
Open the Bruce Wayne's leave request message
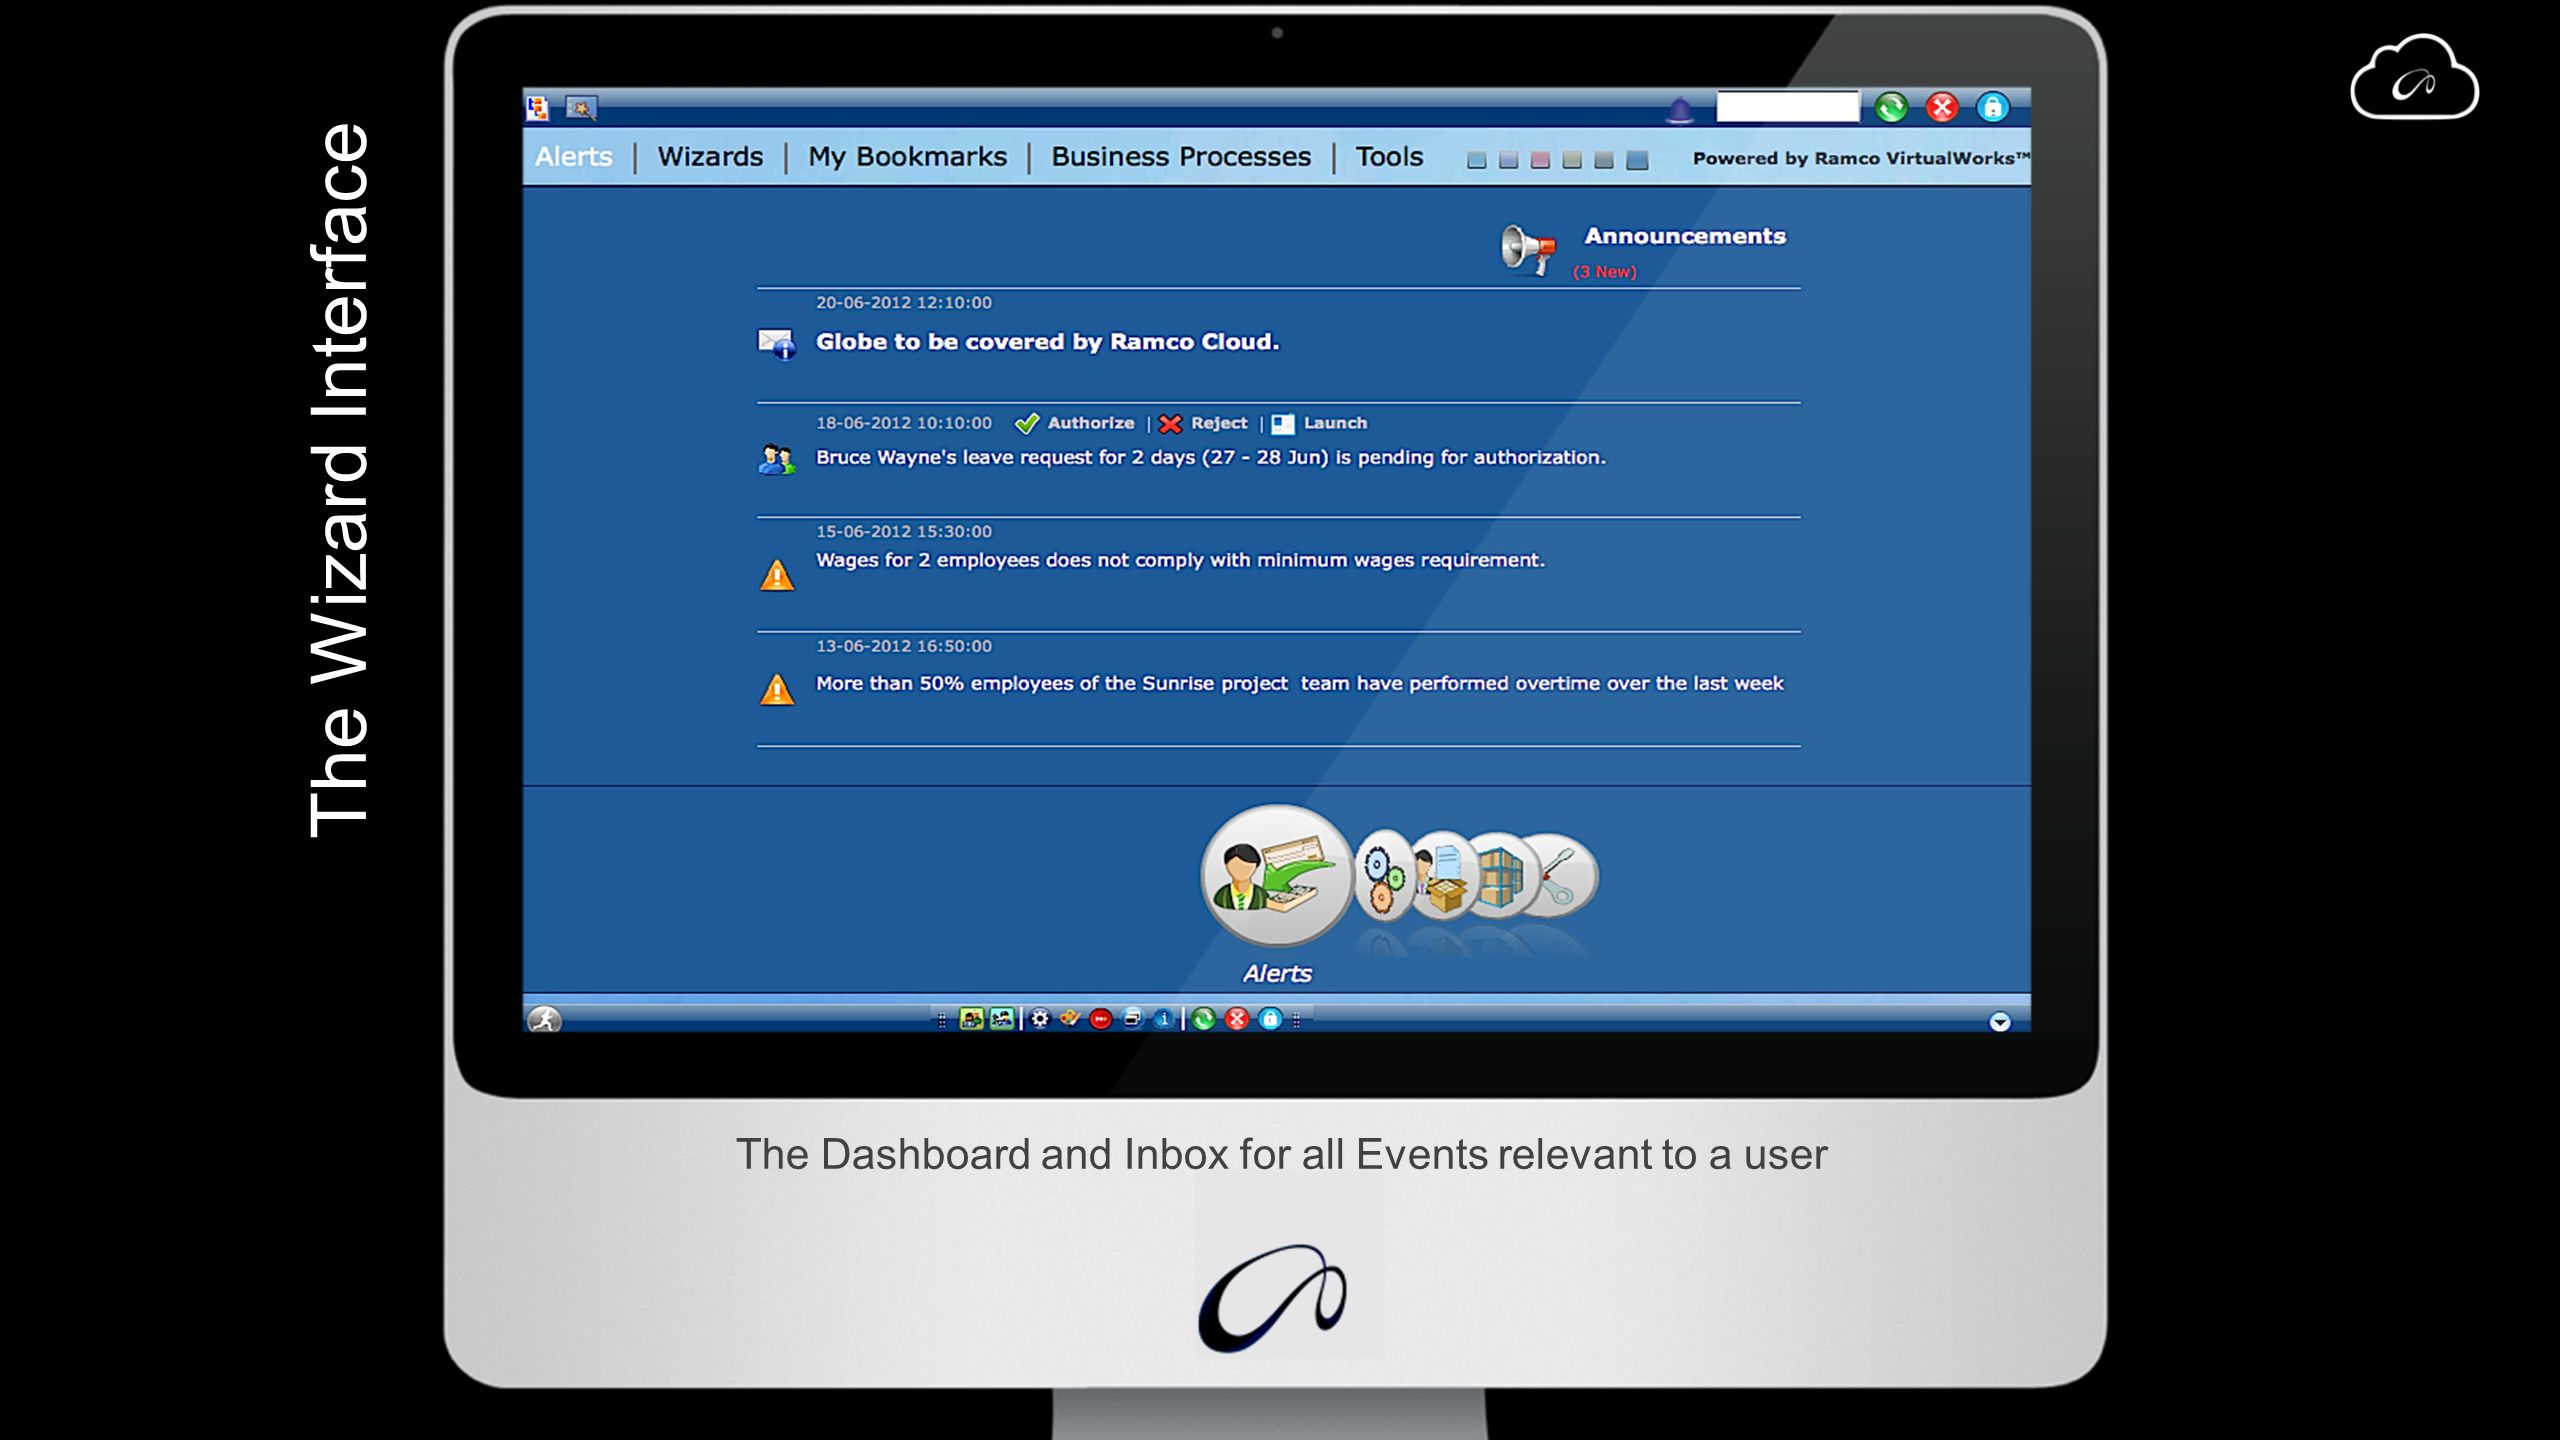coord(1210,457)
